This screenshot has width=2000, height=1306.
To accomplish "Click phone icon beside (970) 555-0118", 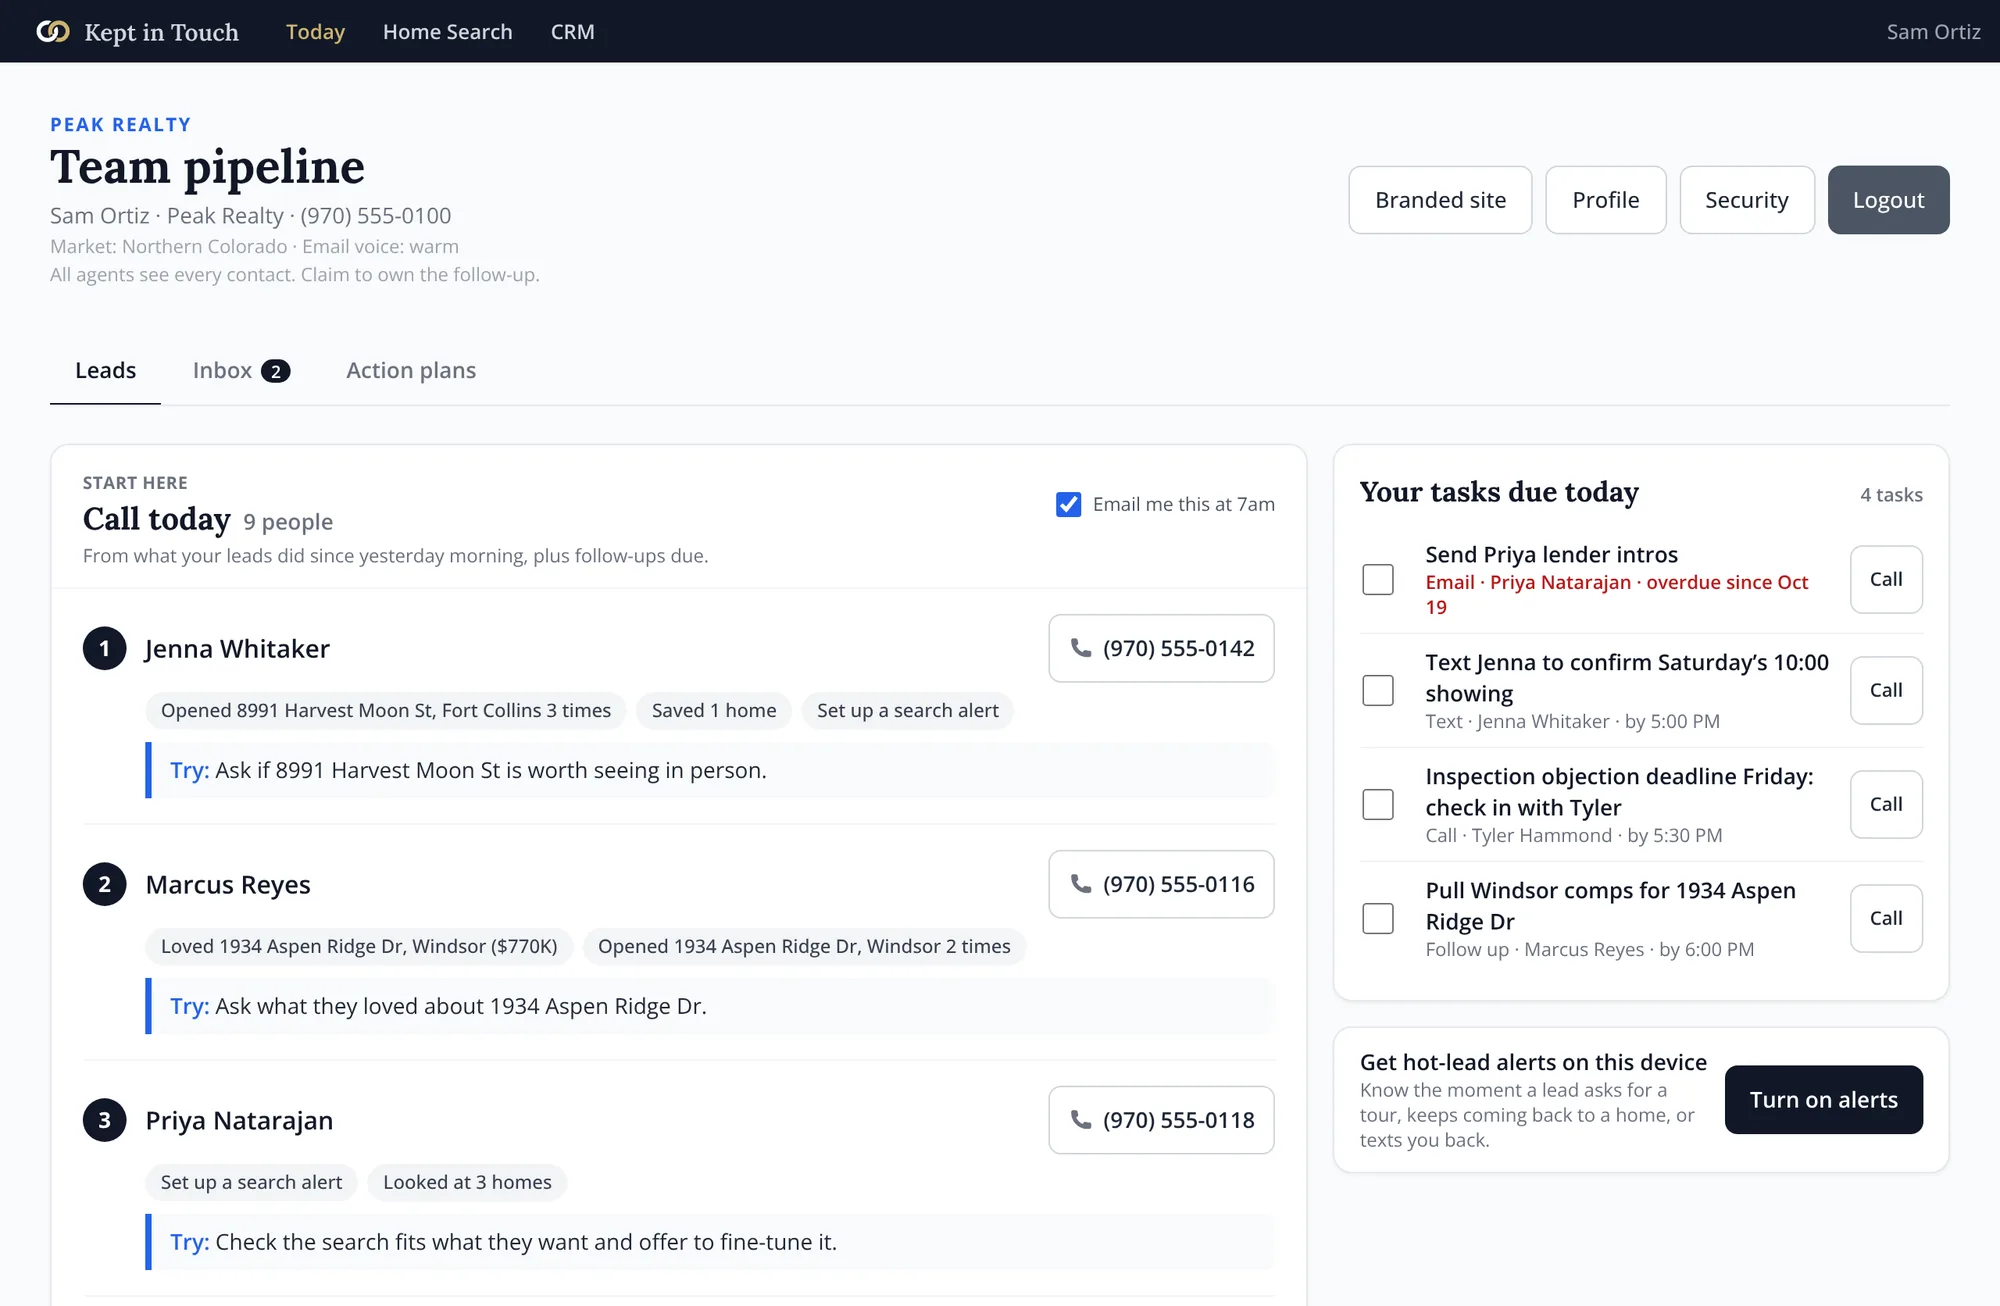I will point(1081,1120).
